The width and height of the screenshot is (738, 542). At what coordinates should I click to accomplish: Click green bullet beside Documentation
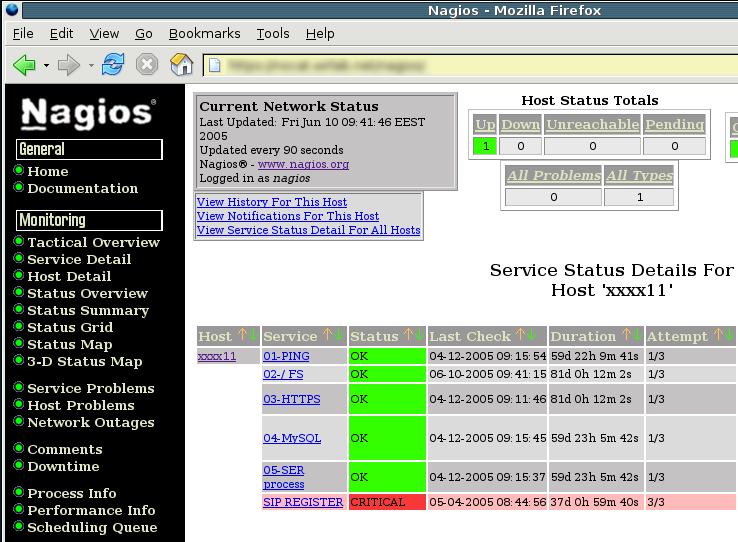(x=18, y=187)
